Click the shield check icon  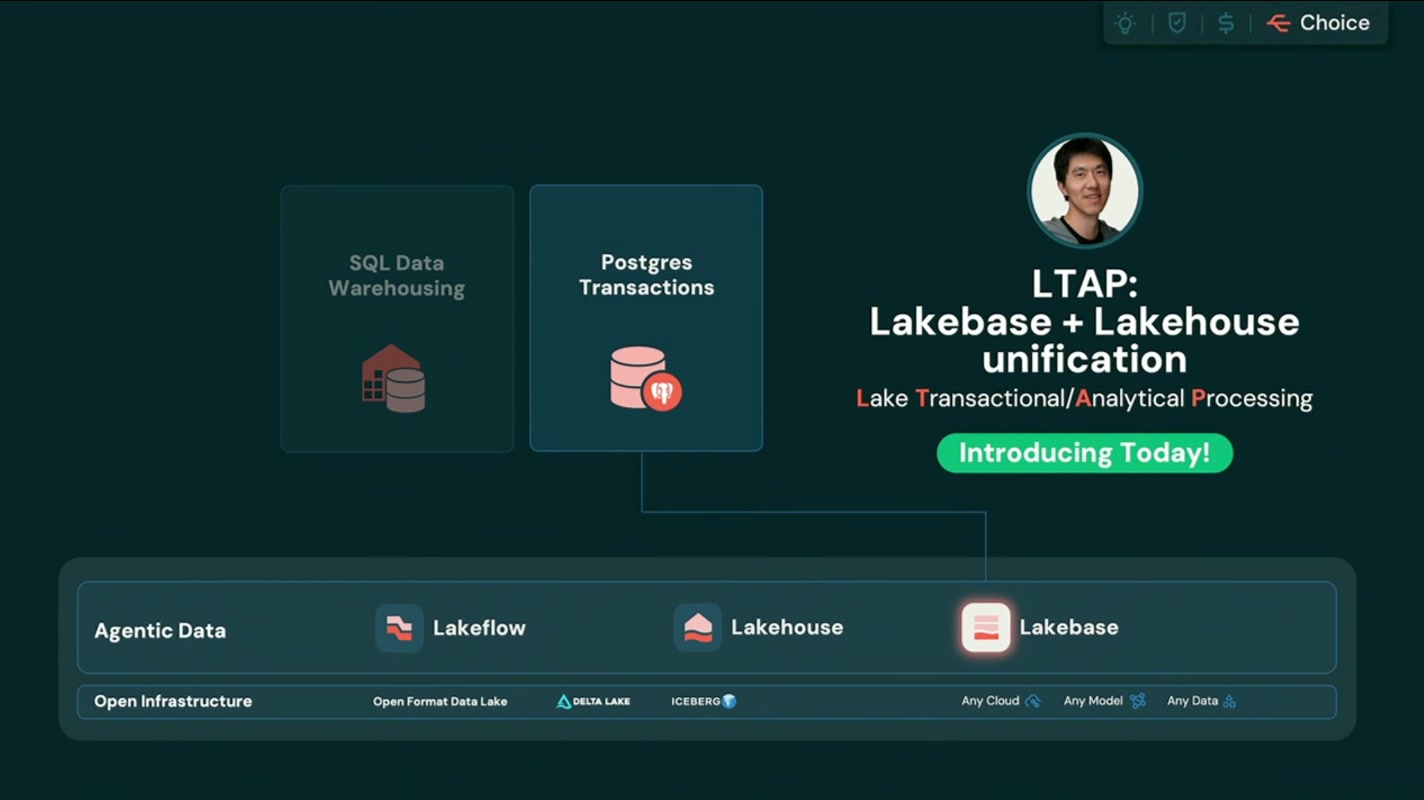(x=1177, y=23)
